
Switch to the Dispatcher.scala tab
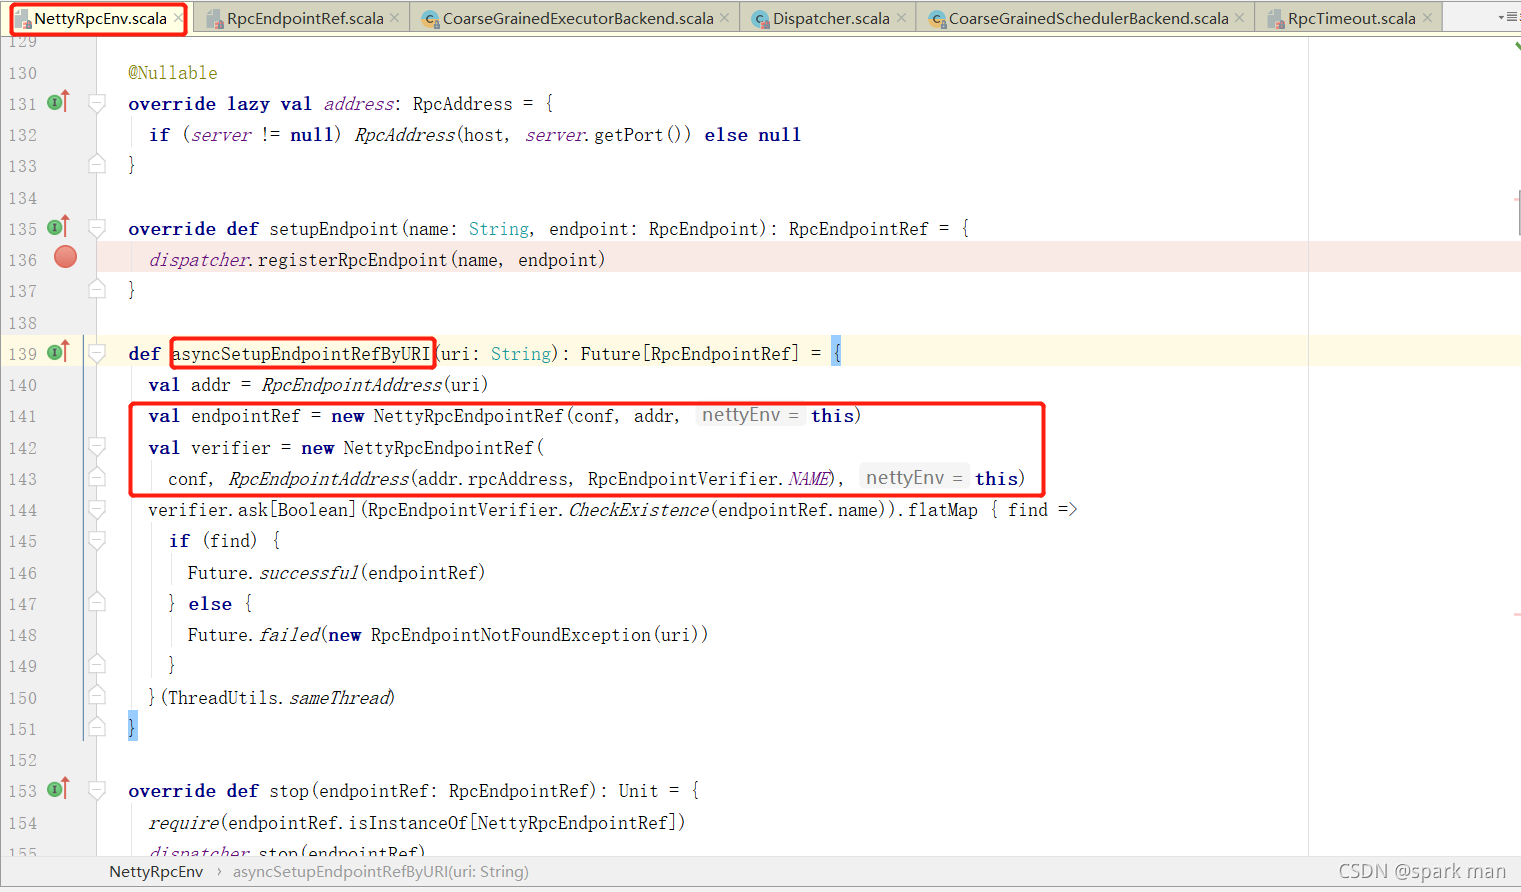pyautogui.click(x=830, y=19)
